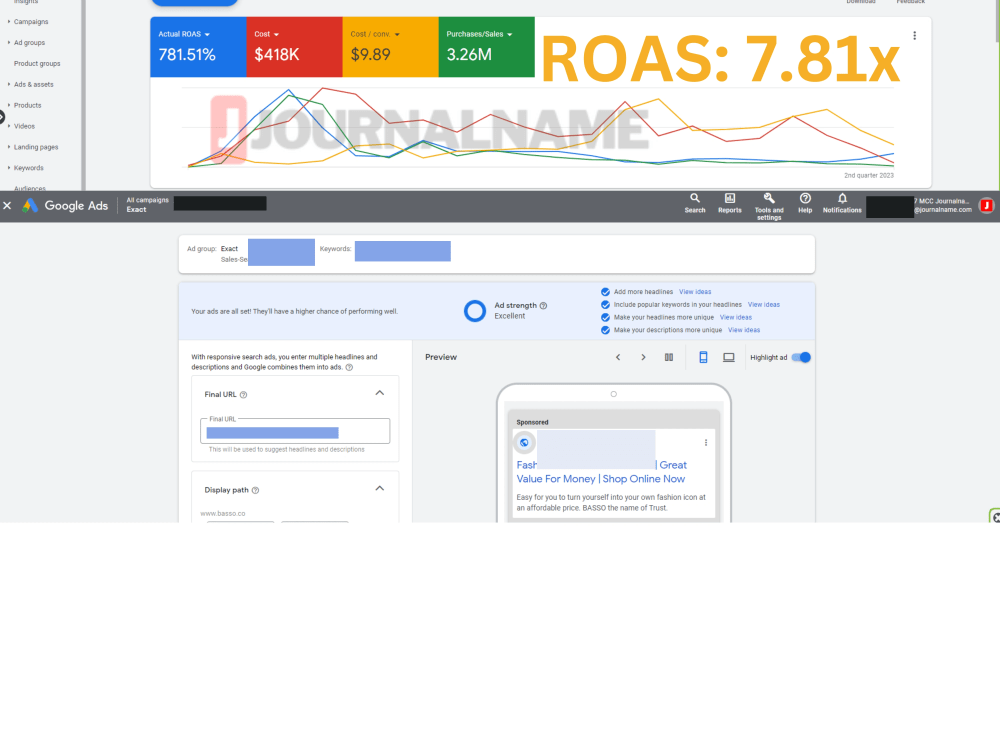Click checkmark for Include popular keywords
Screen dimensions: 1000x750
(605, 304)
